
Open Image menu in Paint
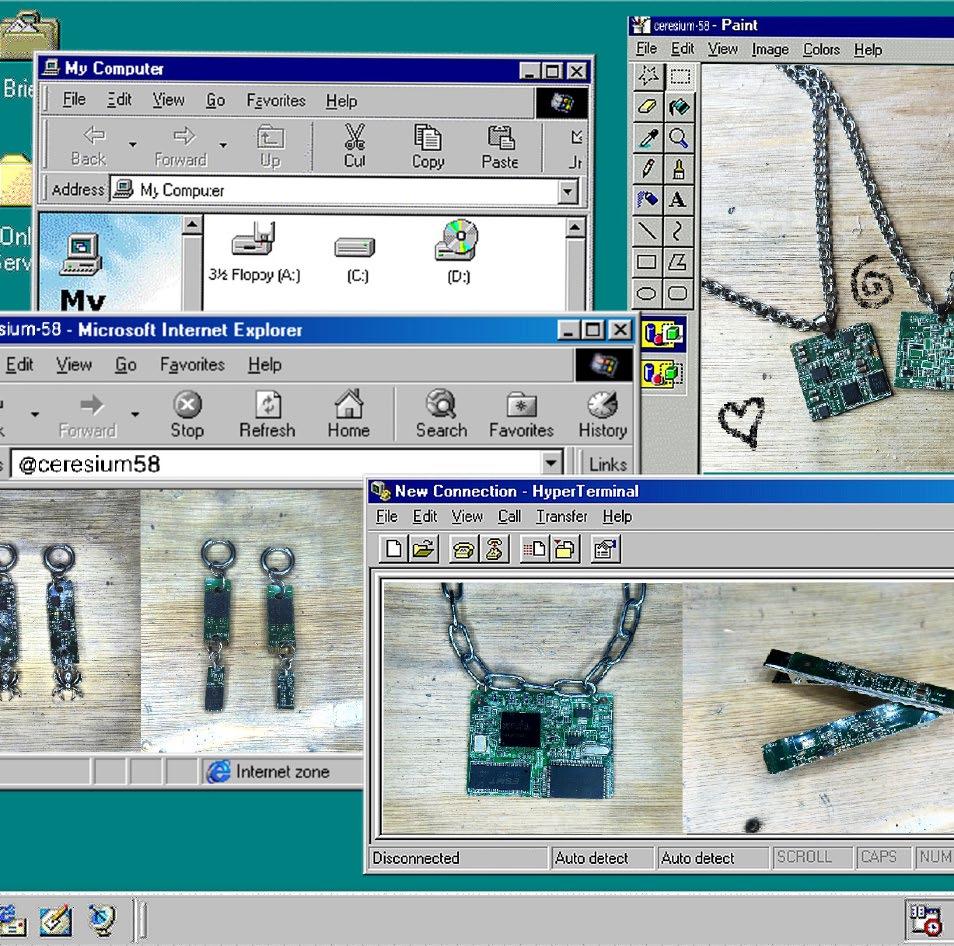tap(770, 49)
